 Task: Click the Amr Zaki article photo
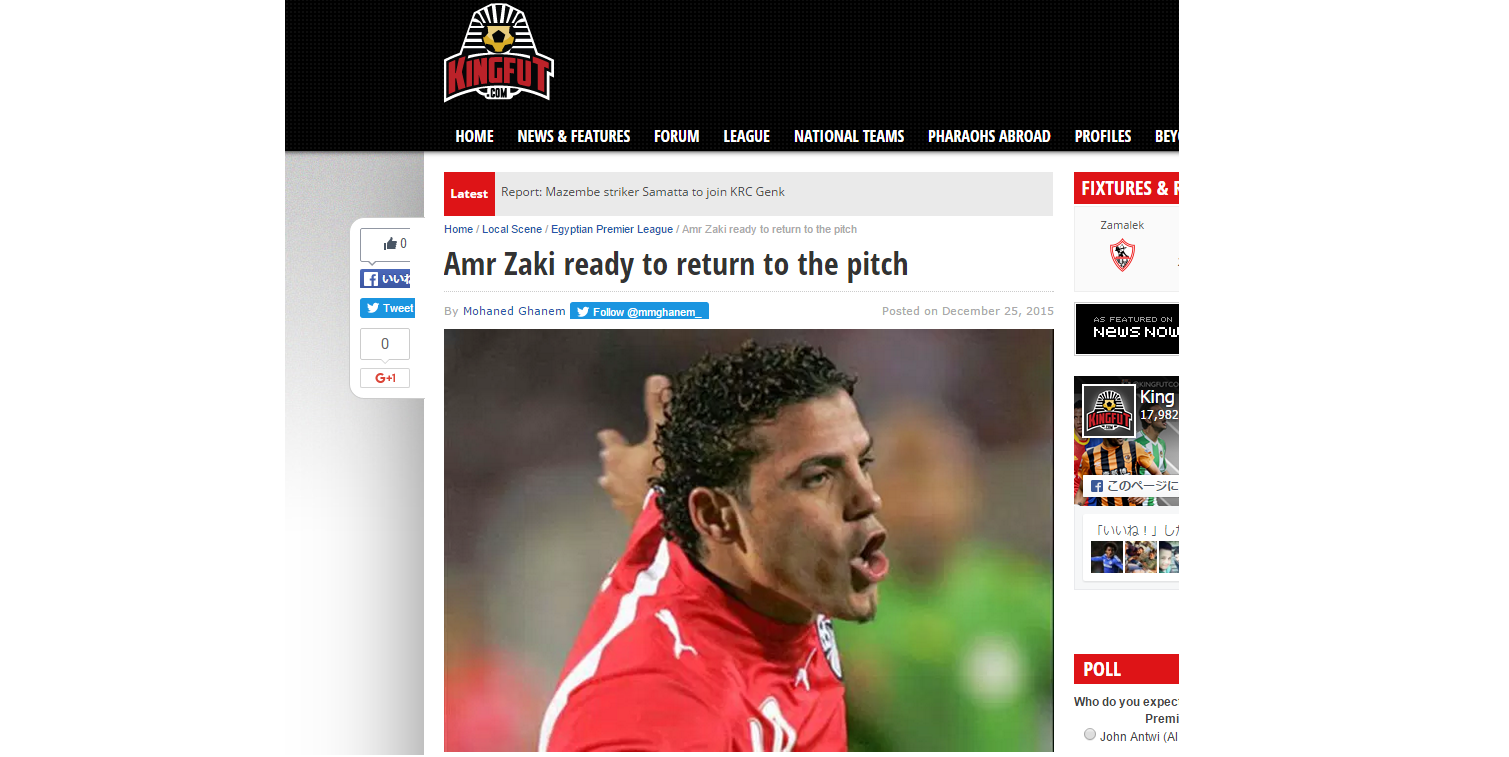[x=748, y=540]
